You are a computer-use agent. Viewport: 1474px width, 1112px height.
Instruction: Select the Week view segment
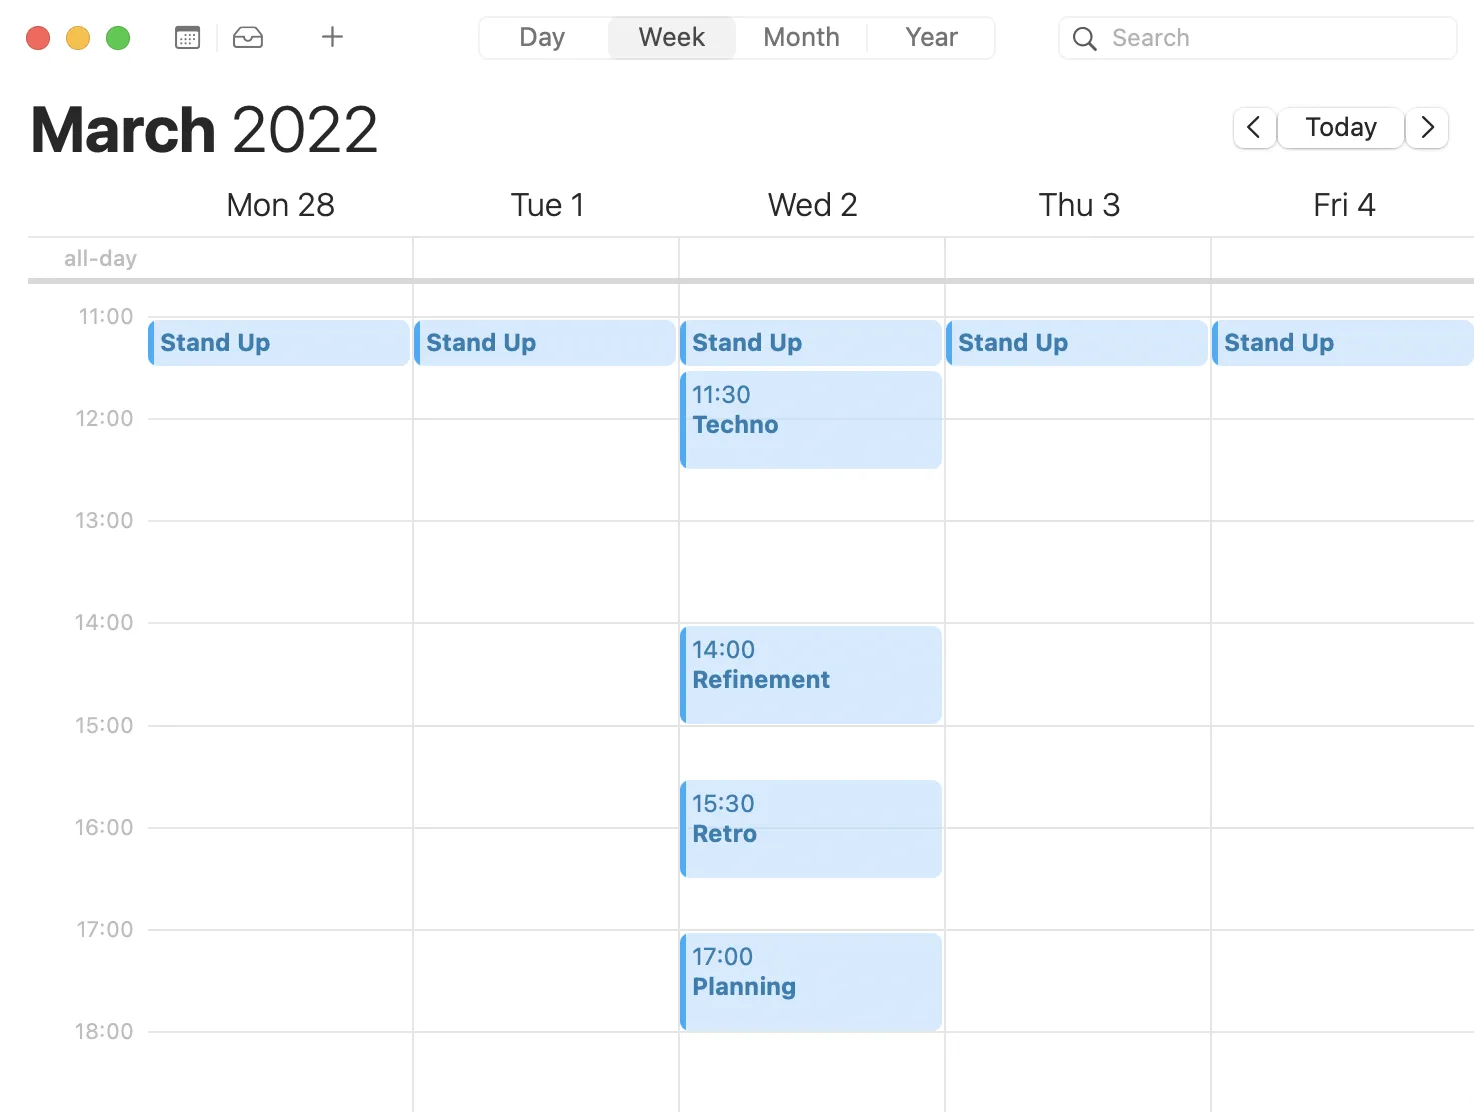pyautogui.click(x=671, y=37)
